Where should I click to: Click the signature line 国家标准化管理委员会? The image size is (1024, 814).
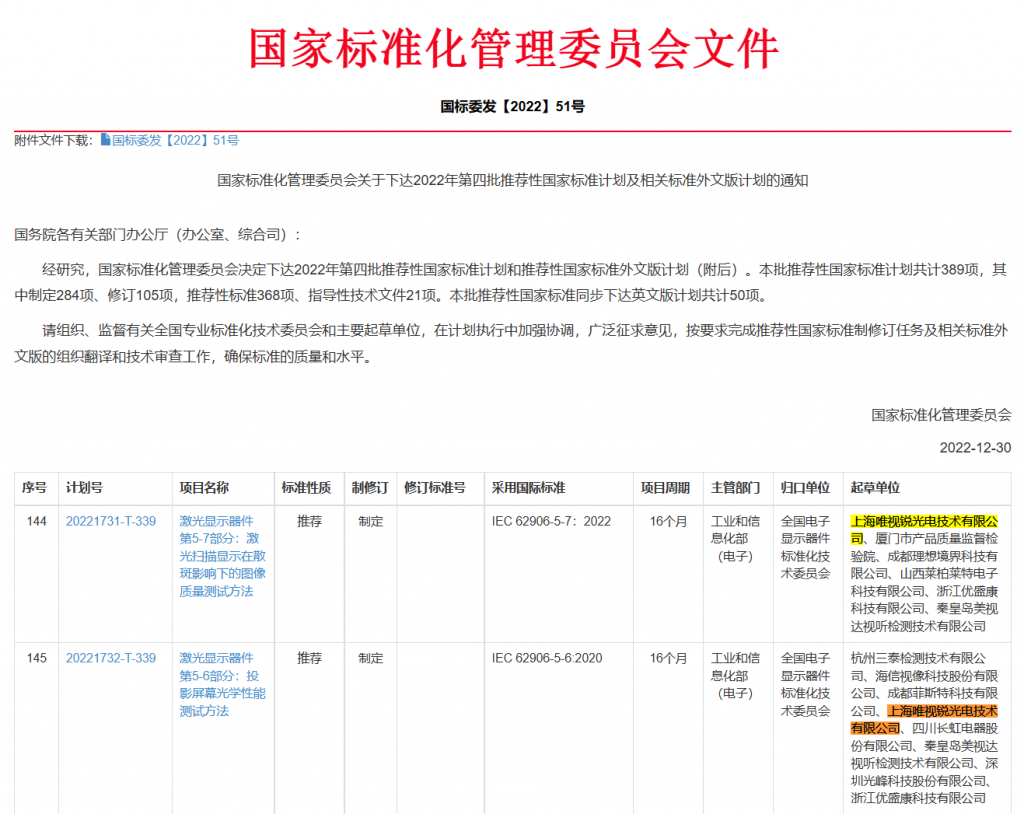941,415
